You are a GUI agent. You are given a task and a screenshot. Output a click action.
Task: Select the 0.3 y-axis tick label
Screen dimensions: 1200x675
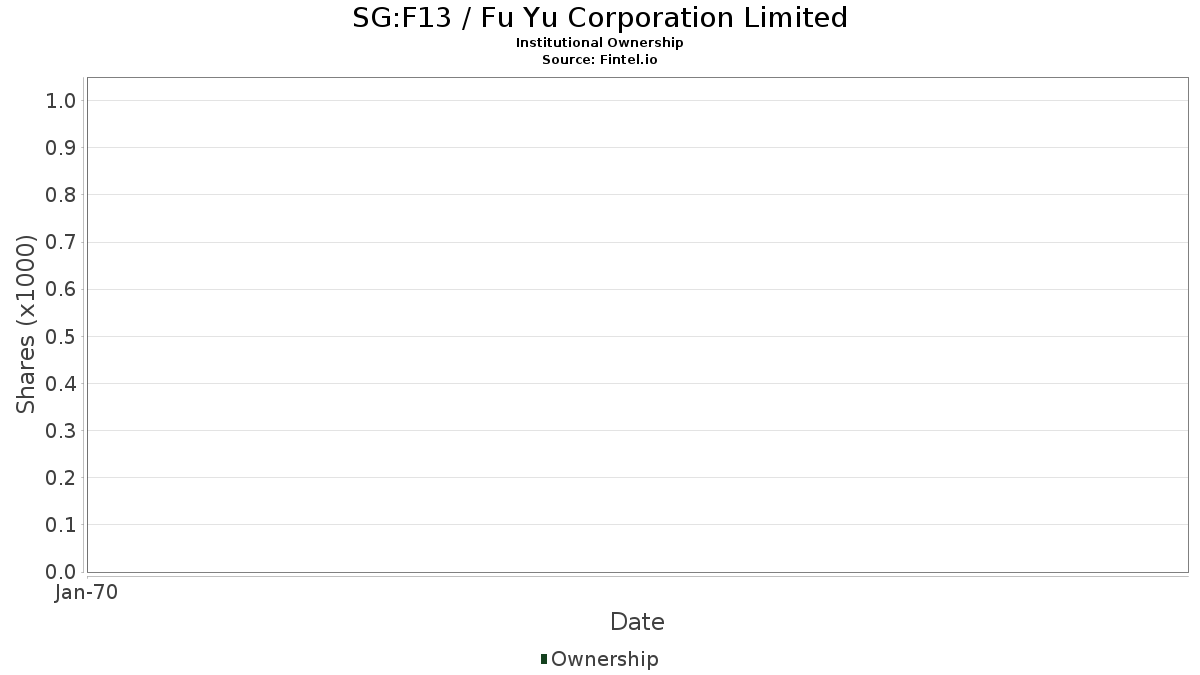pyautogui.click(x=61, y=431)
